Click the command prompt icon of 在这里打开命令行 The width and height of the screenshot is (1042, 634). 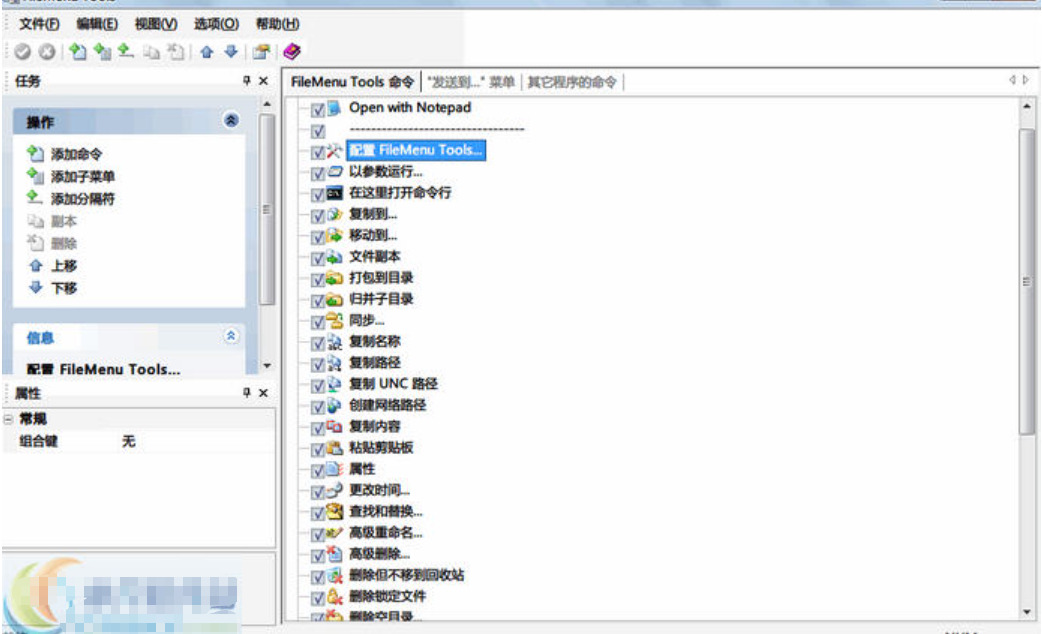coord(334,193)
